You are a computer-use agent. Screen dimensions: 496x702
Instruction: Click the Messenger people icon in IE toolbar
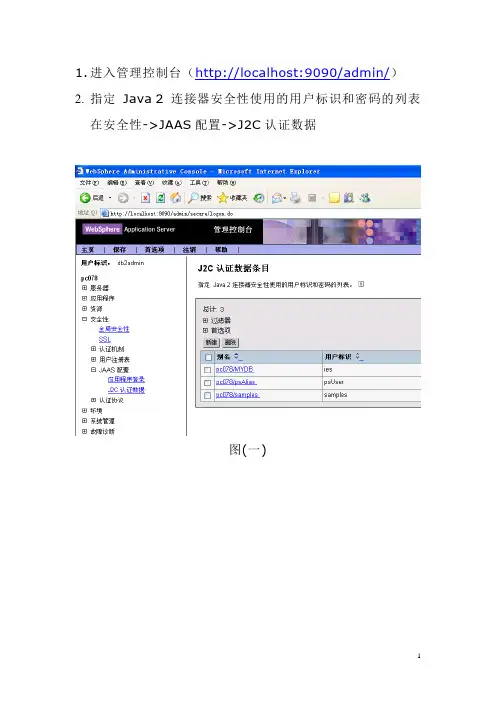365,197
